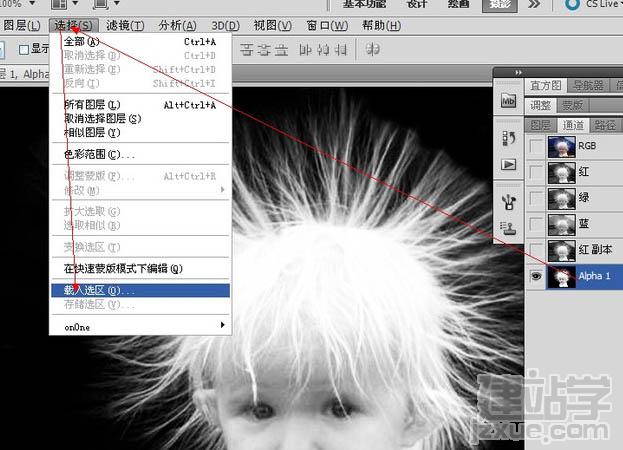Switch to the 调整 tab
The image size is (623, 450).
541,105
